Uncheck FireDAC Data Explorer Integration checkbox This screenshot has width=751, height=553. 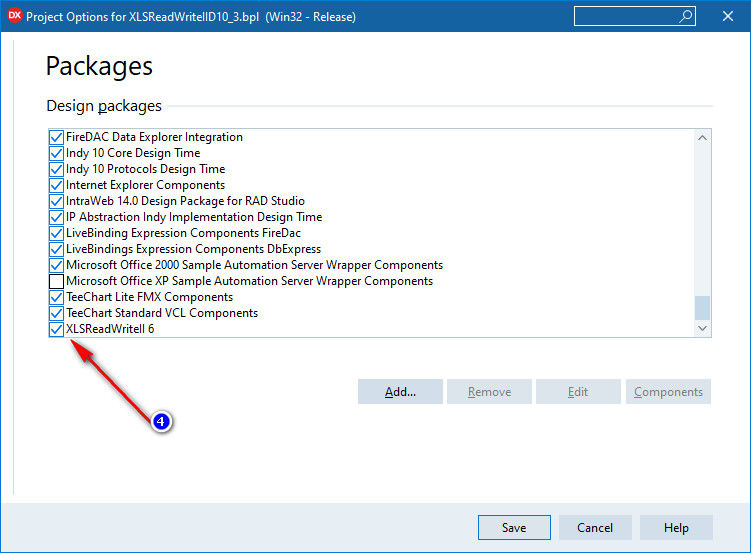(x=56, y=137)
